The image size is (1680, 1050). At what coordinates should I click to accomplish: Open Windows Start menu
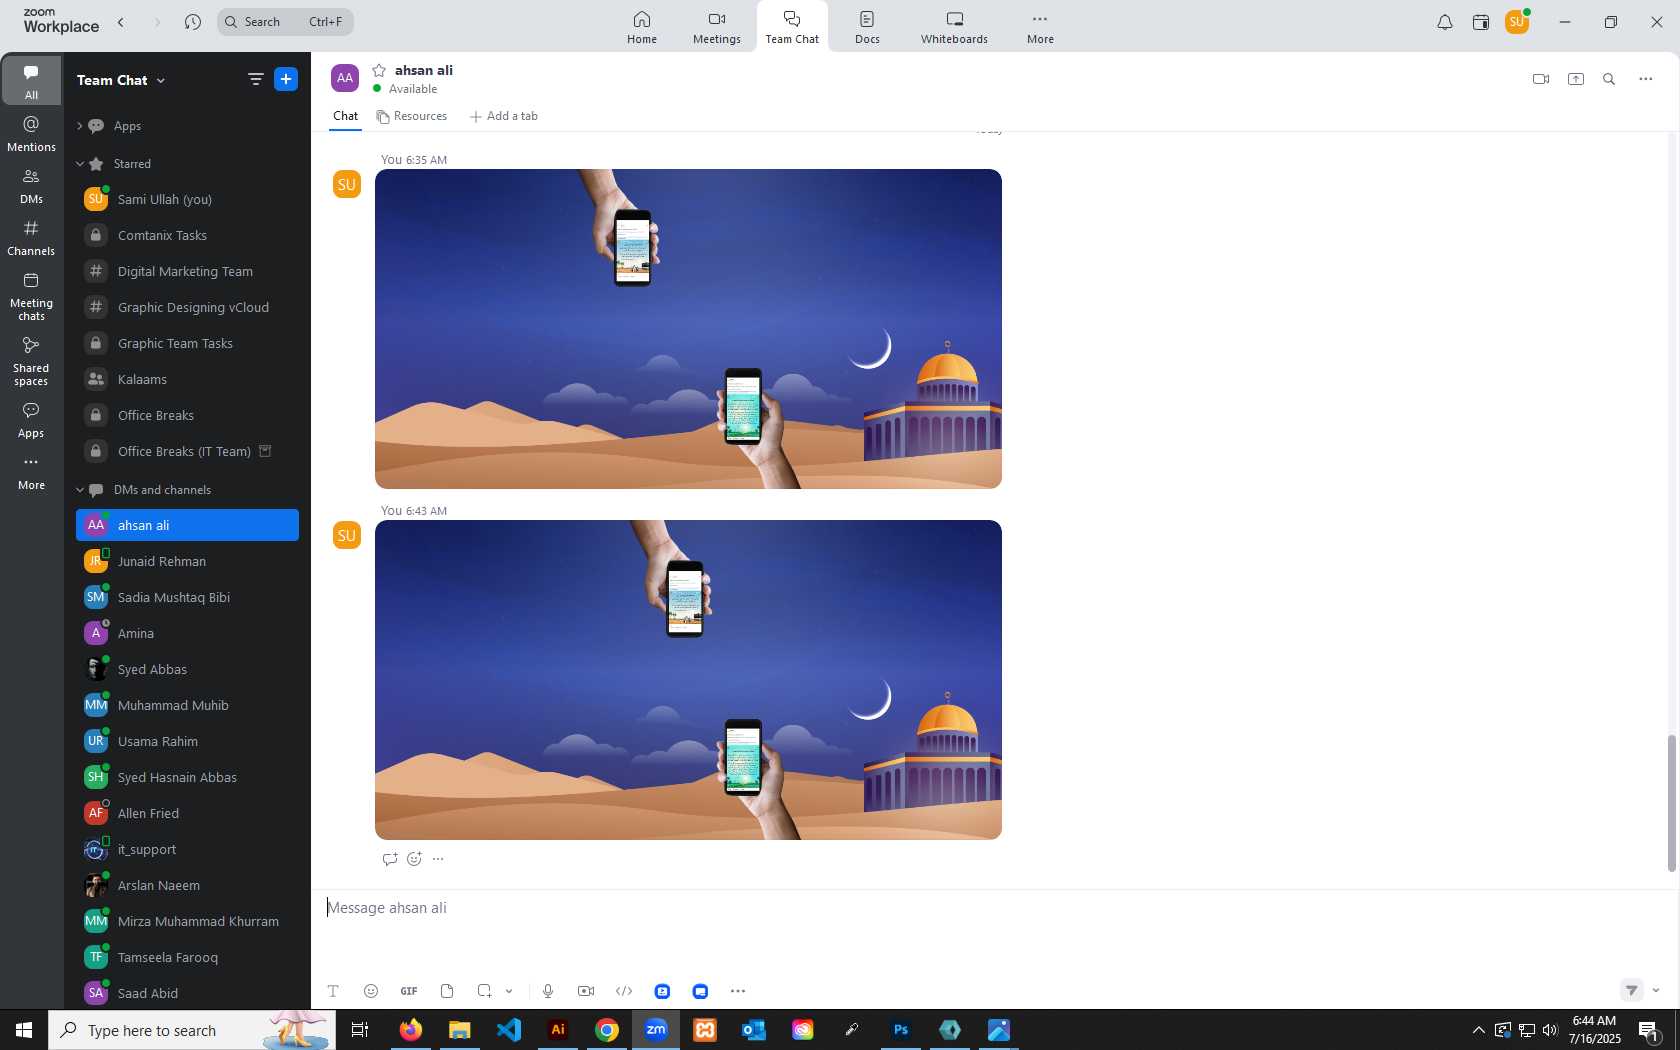[24, 1030]
